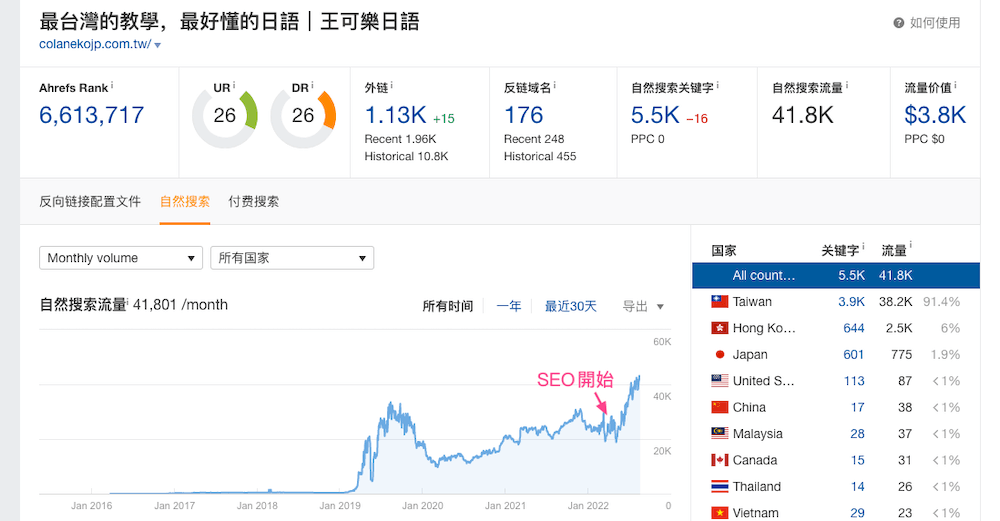Click the 如何使用 help question-mark icon
This screenshot has height=521, width=1000.
[899, 23]
